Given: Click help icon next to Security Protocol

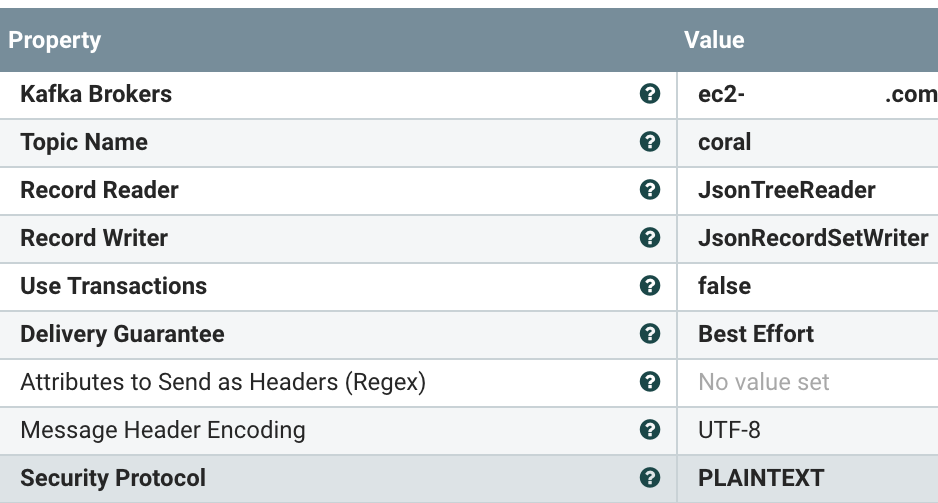Looking at the screenshot, I should click(650, 477).
